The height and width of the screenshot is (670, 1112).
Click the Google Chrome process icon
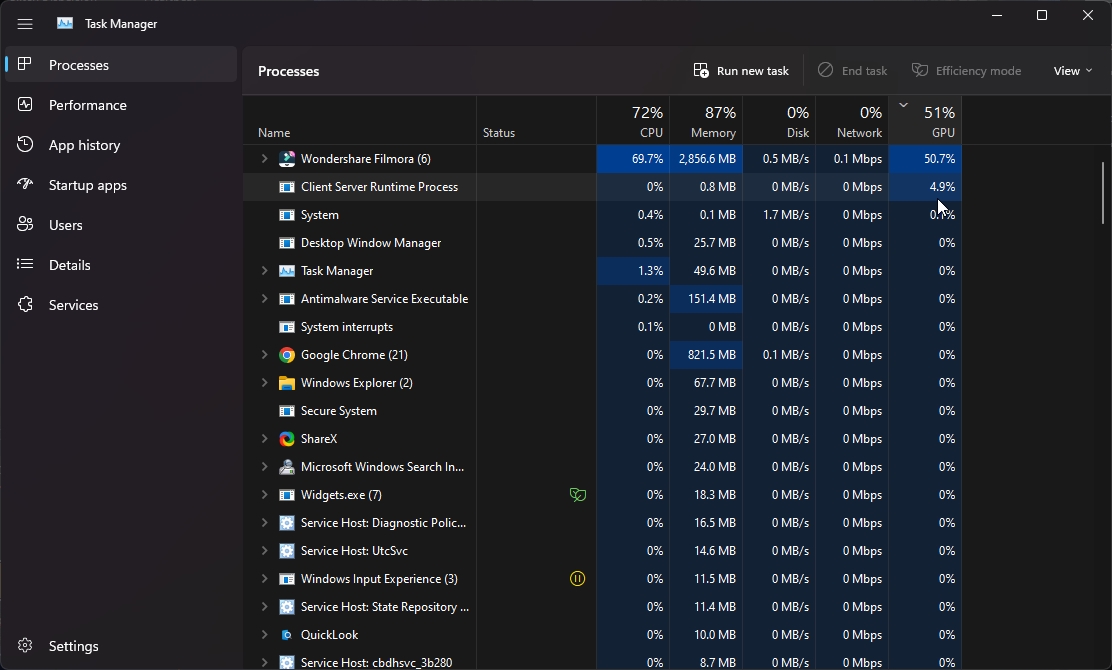tap(287, 354)
